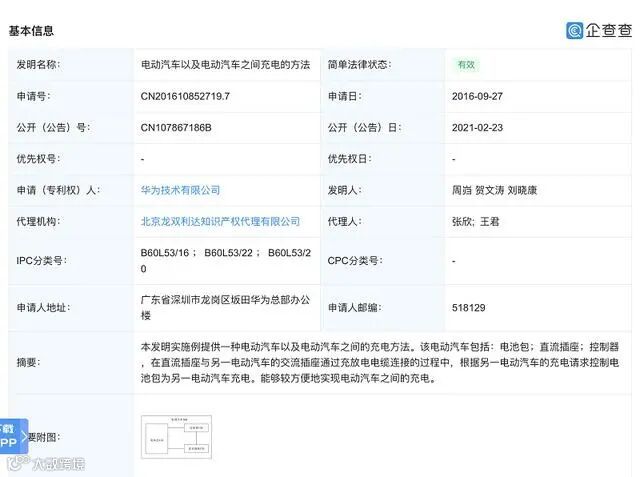Select application number CN201610852719.7

(x=185, y=96)
